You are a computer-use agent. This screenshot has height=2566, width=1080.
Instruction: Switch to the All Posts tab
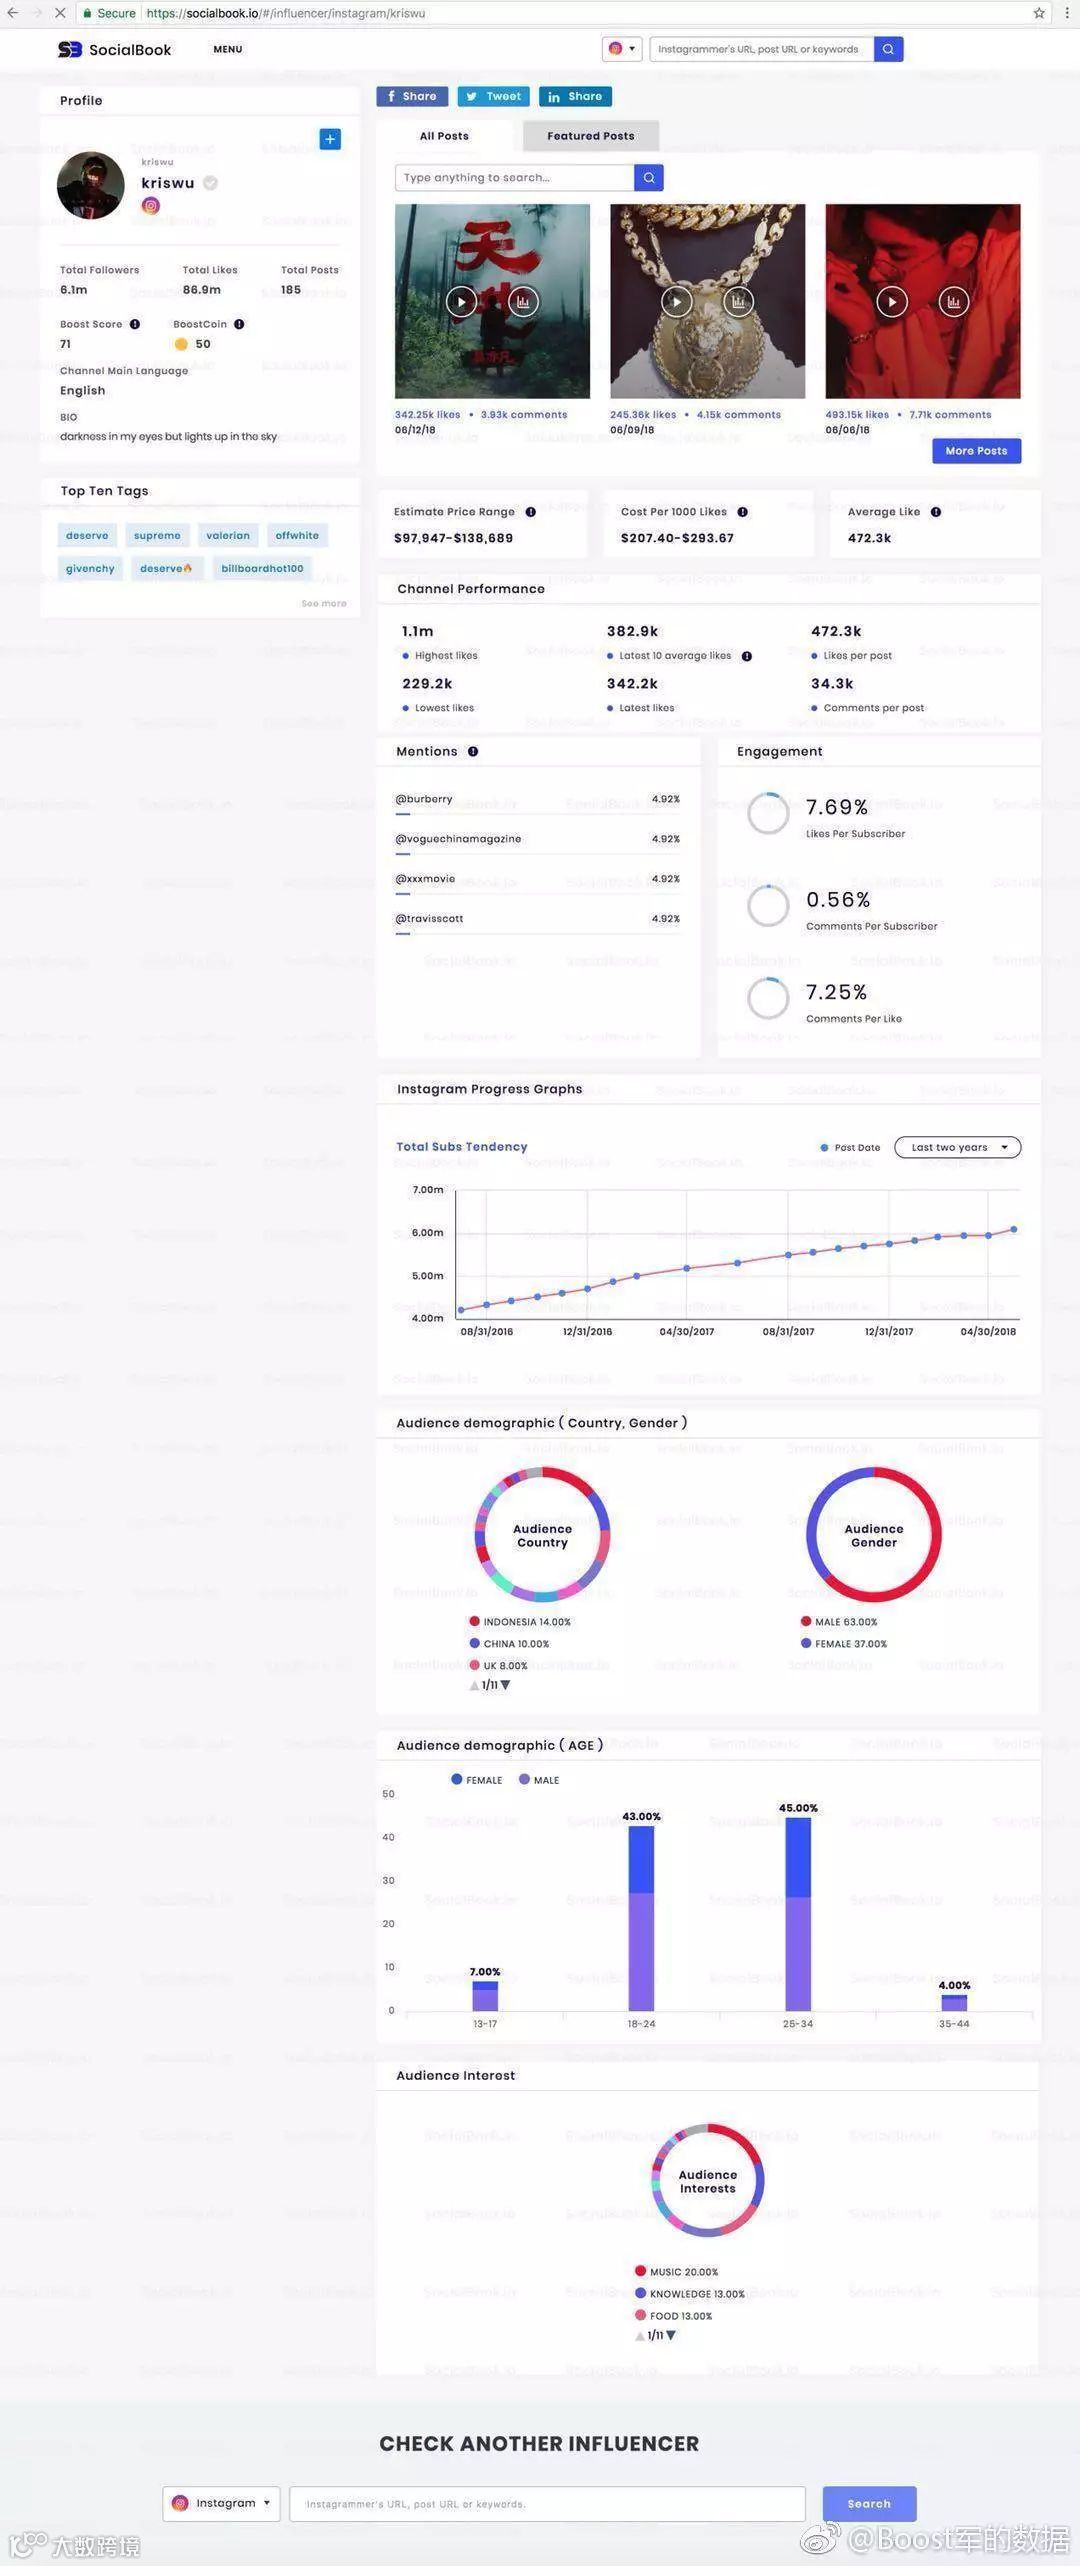click(444, 136)
